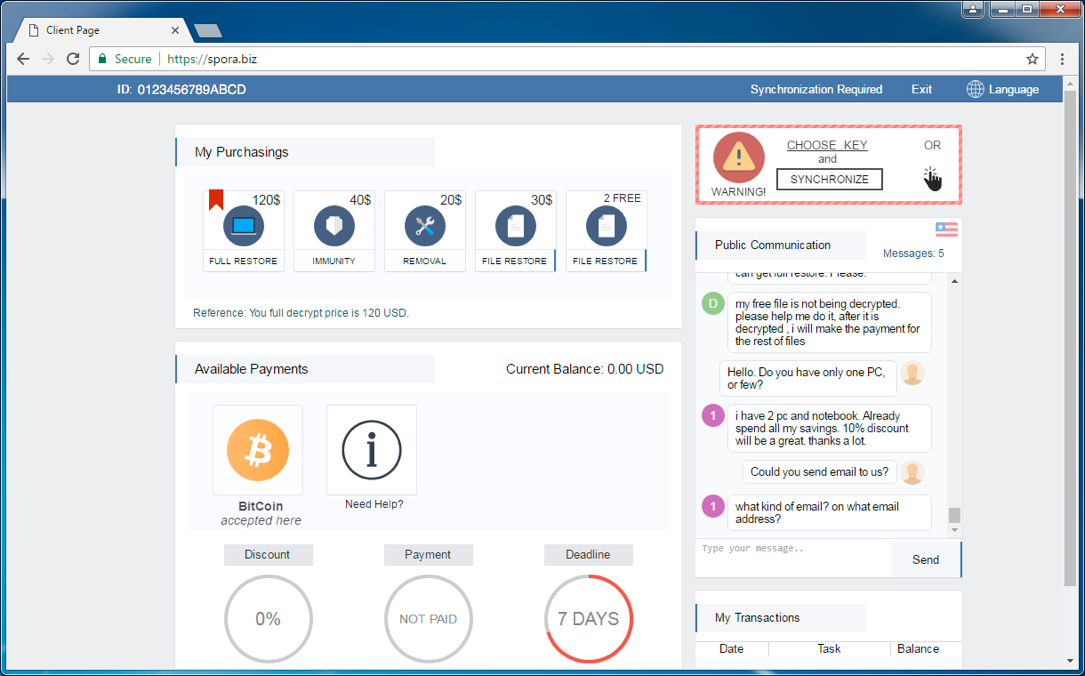Open the Language selector
This screenshot has width=1085, height=676.
[1003, 89]
